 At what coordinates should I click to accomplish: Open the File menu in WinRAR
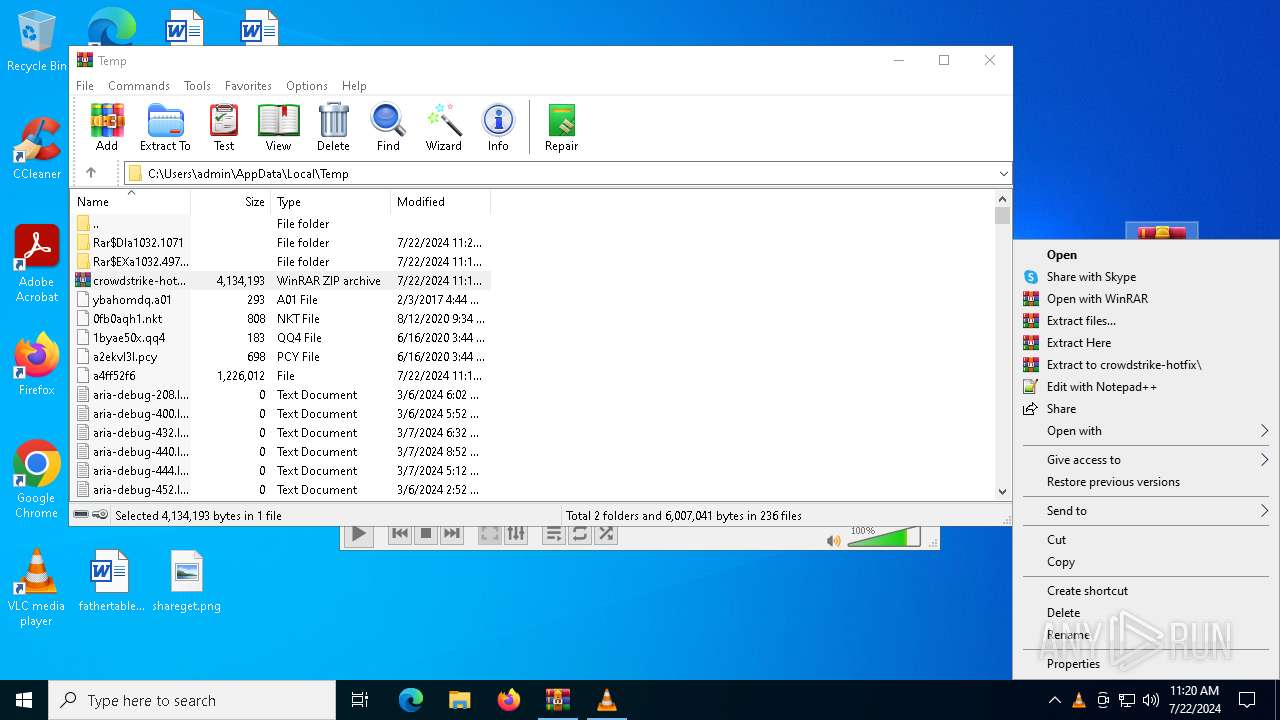click(85, 86)
